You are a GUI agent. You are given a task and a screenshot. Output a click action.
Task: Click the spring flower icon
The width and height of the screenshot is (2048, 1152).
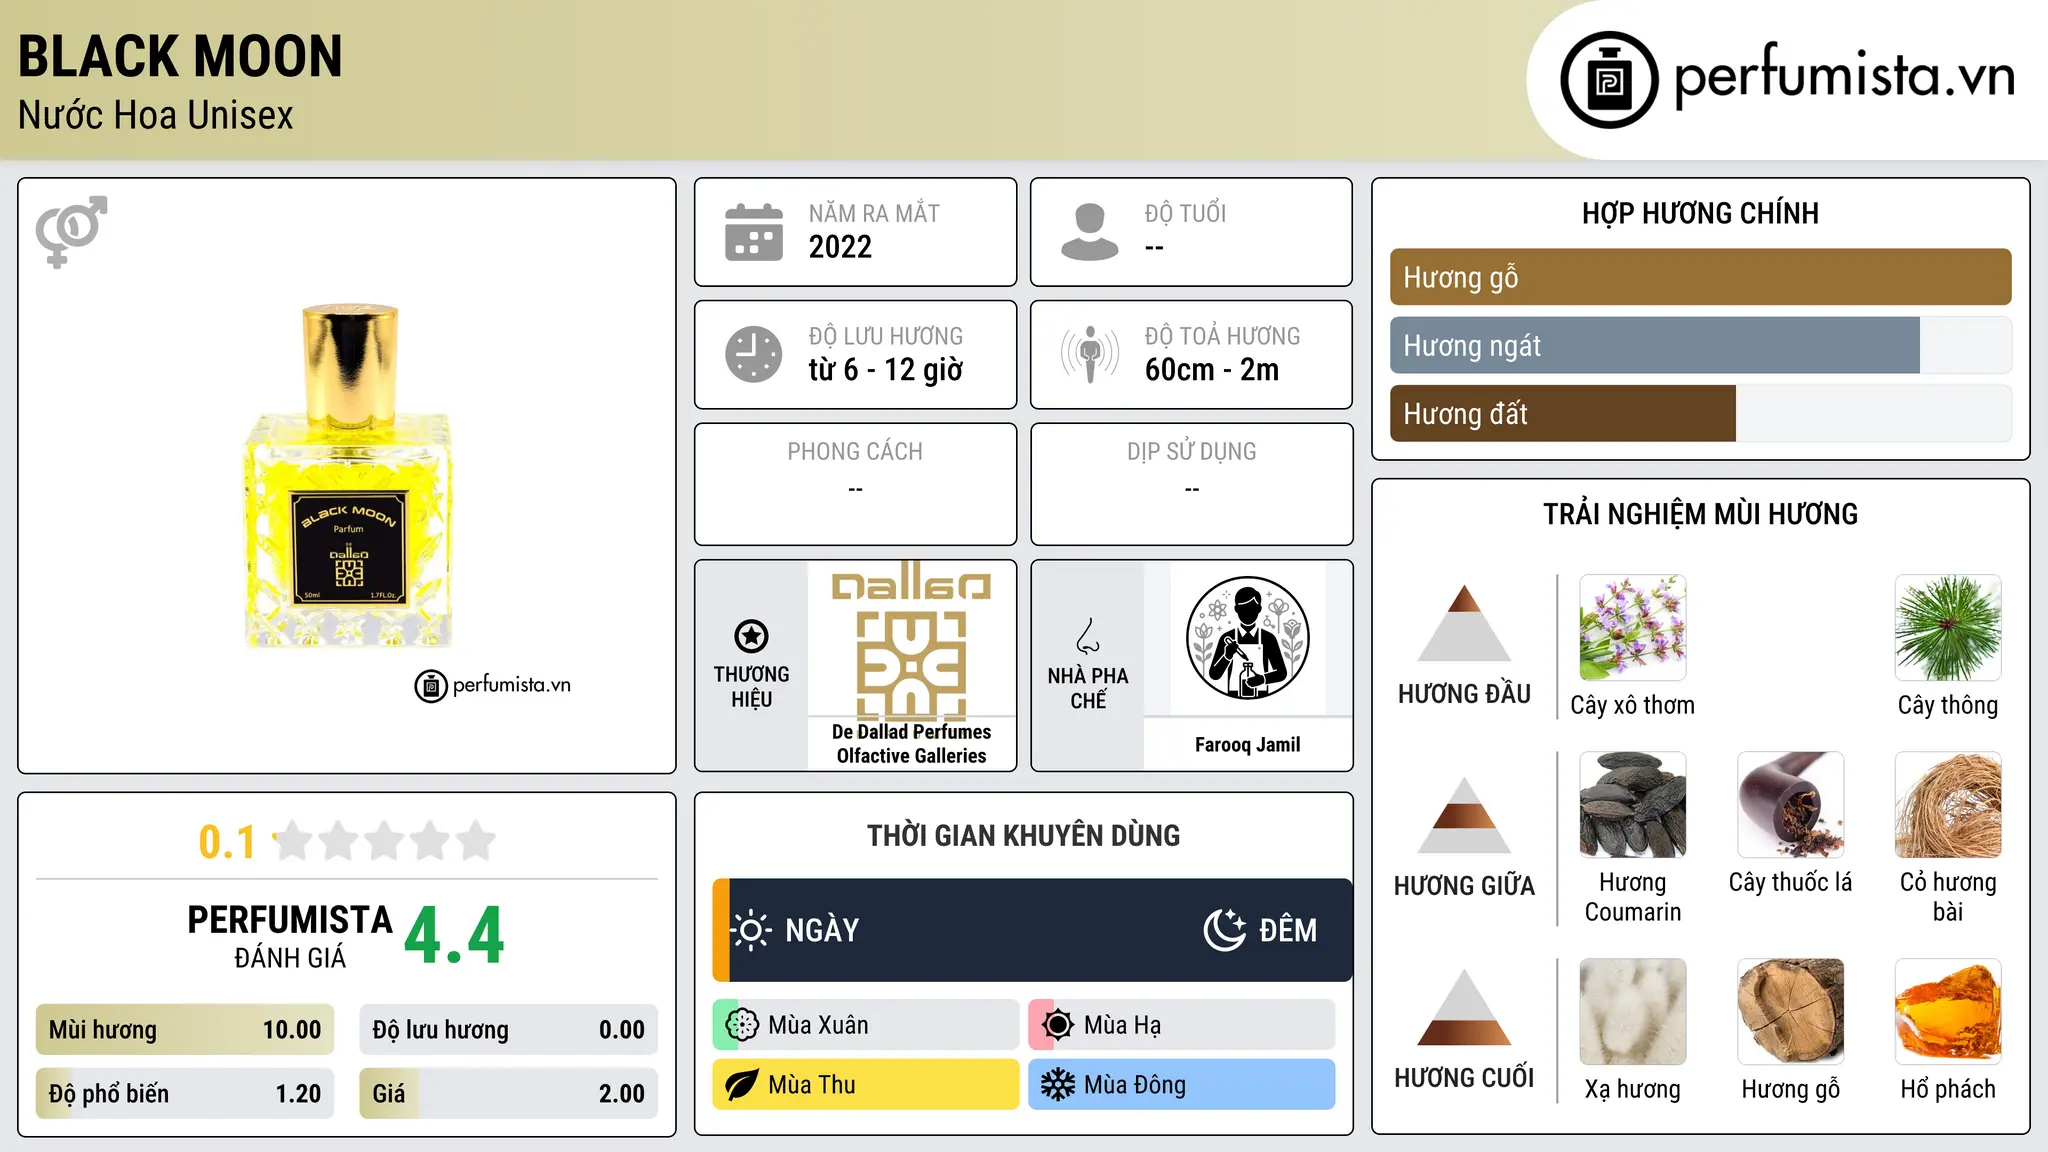(742, 1025)
